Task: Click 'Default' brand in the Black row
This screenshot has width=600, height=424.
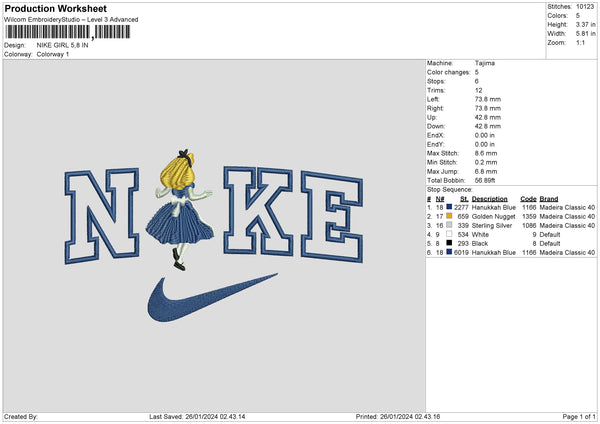Action: coord(550,243)
